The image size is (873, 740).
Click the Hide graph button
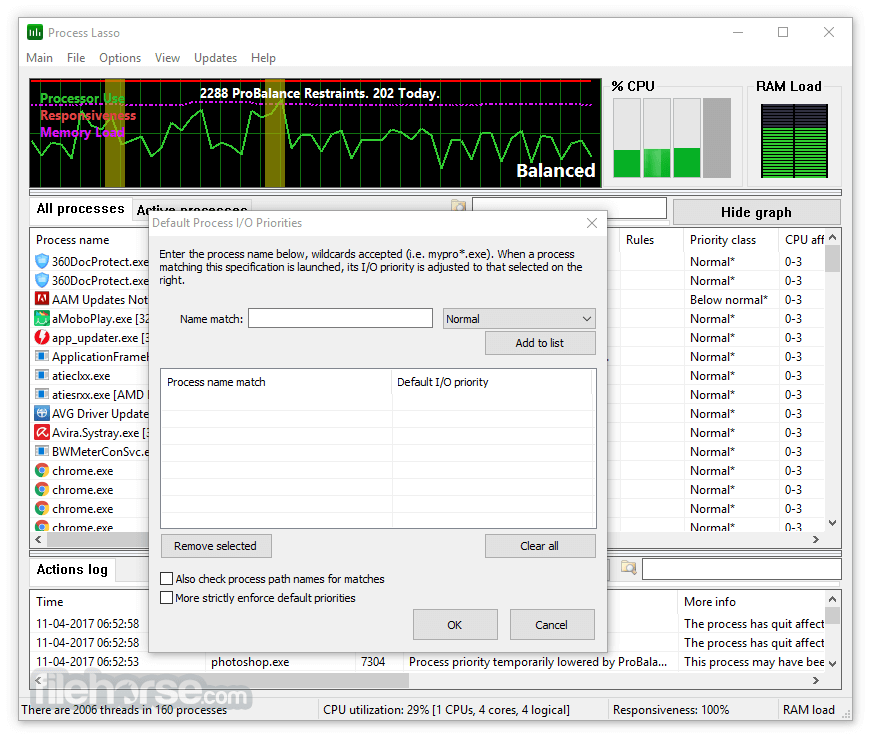[756, 212]
